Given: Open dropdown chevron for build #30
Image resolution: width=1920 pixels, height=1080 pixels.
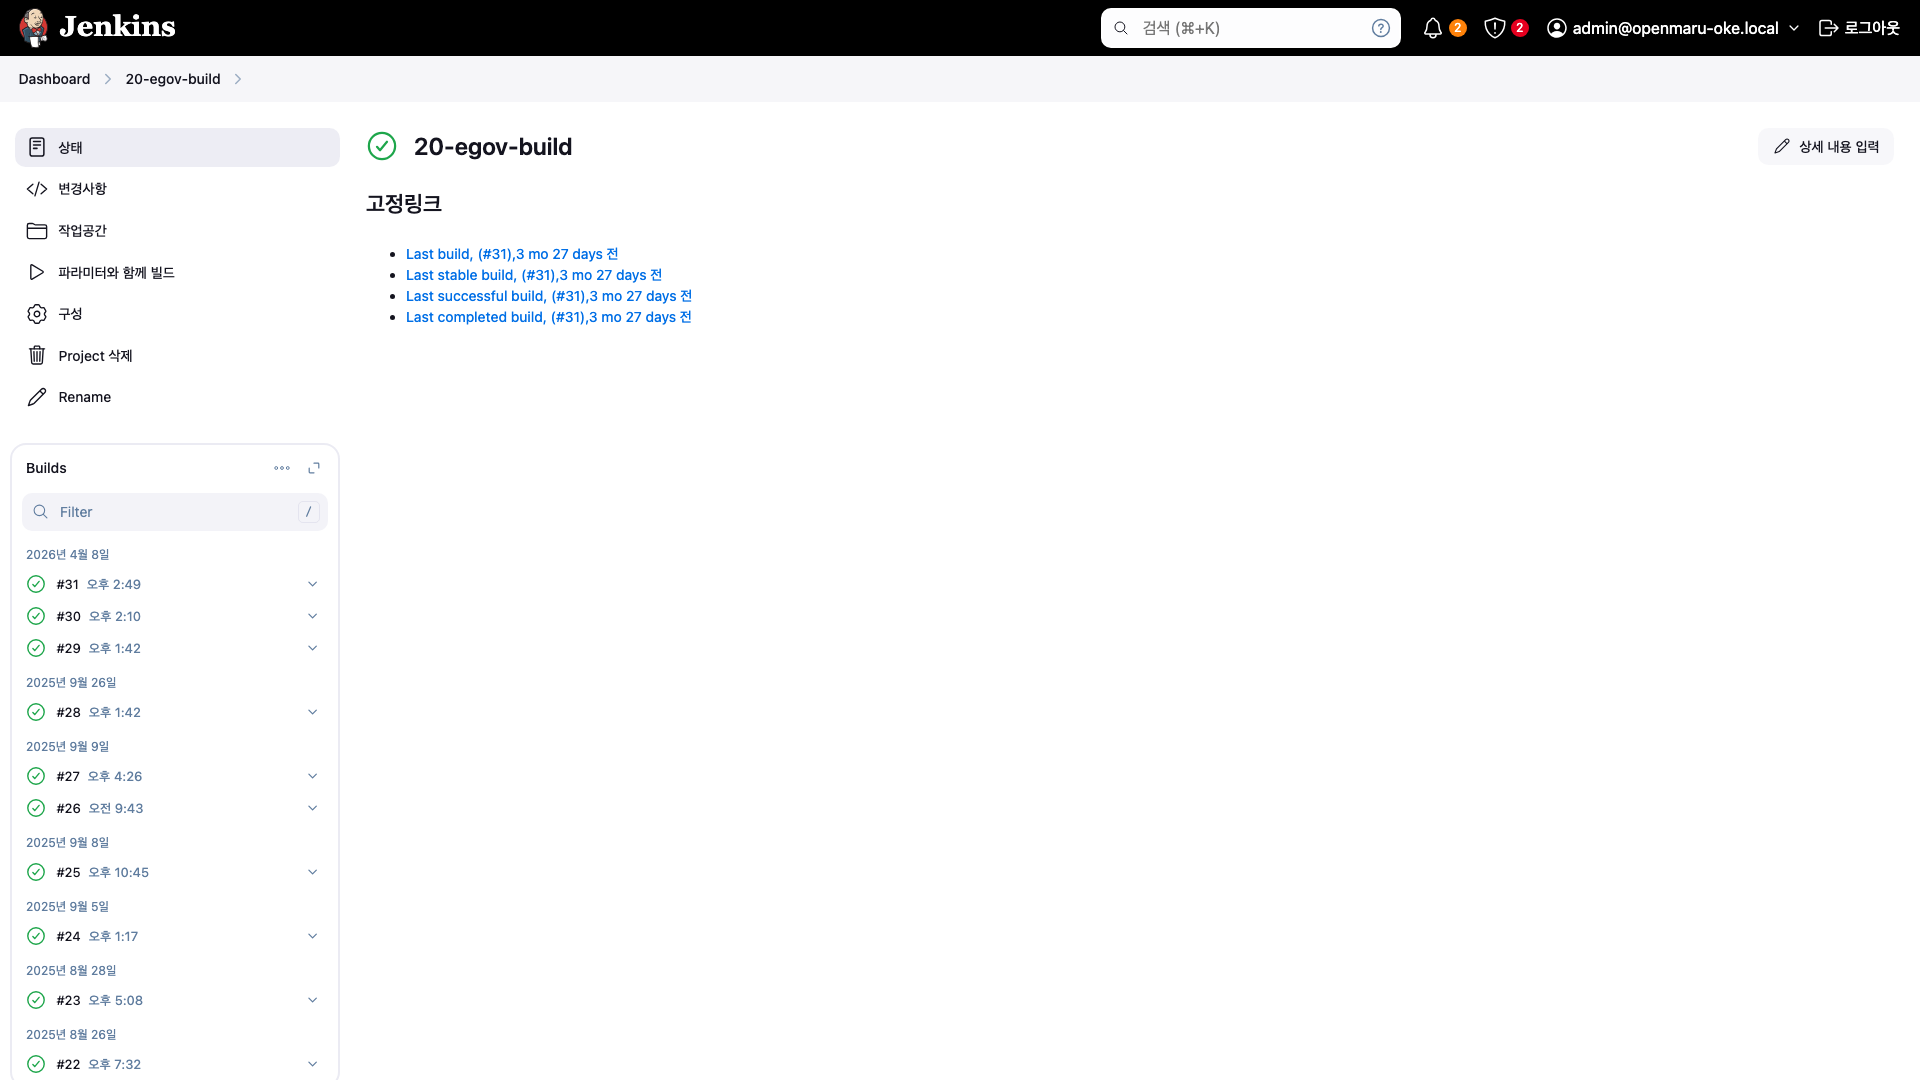Looking at the screenshot, I should click(x=312, y=616).
